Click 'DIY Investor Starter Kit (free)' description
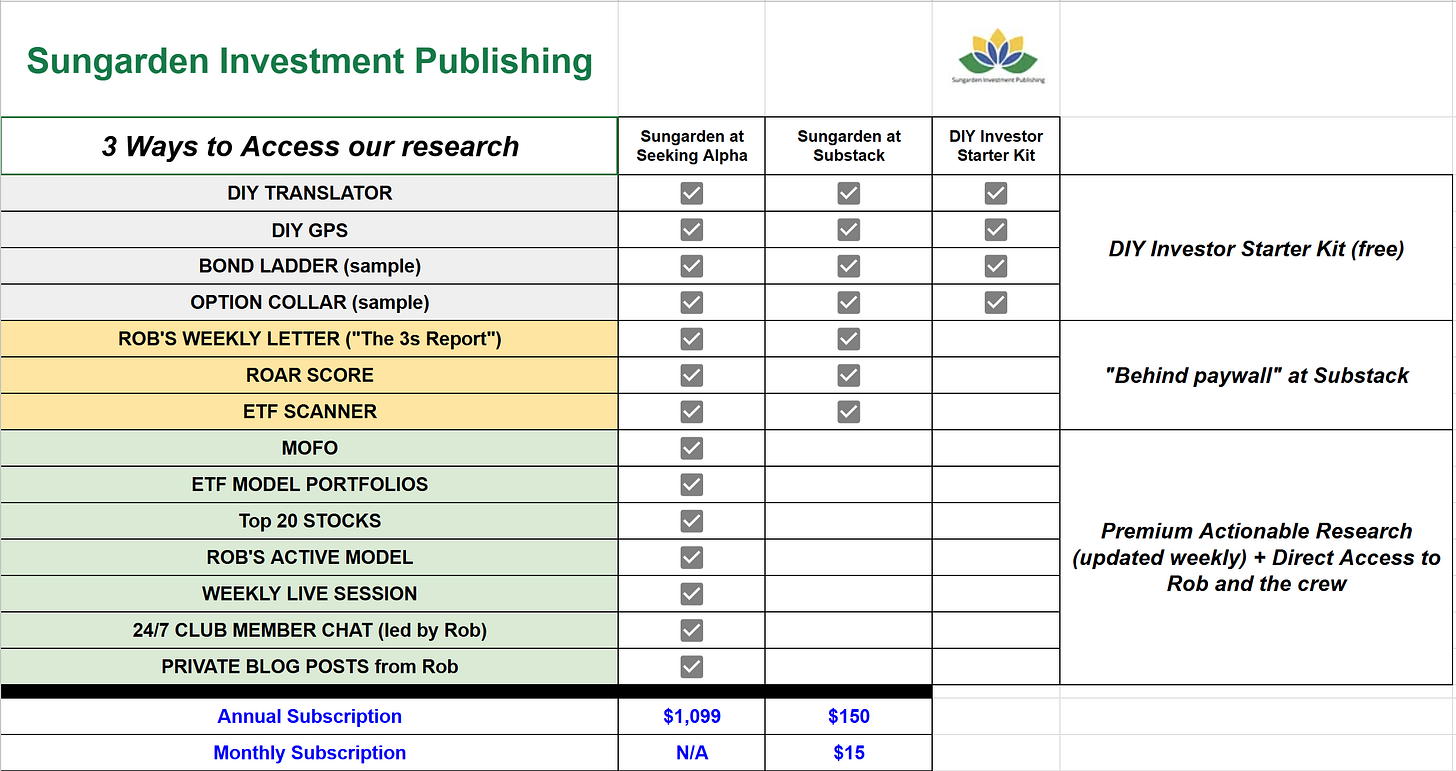The width and height of the screenshot is (1456, 771). [x=1256, y=248]
